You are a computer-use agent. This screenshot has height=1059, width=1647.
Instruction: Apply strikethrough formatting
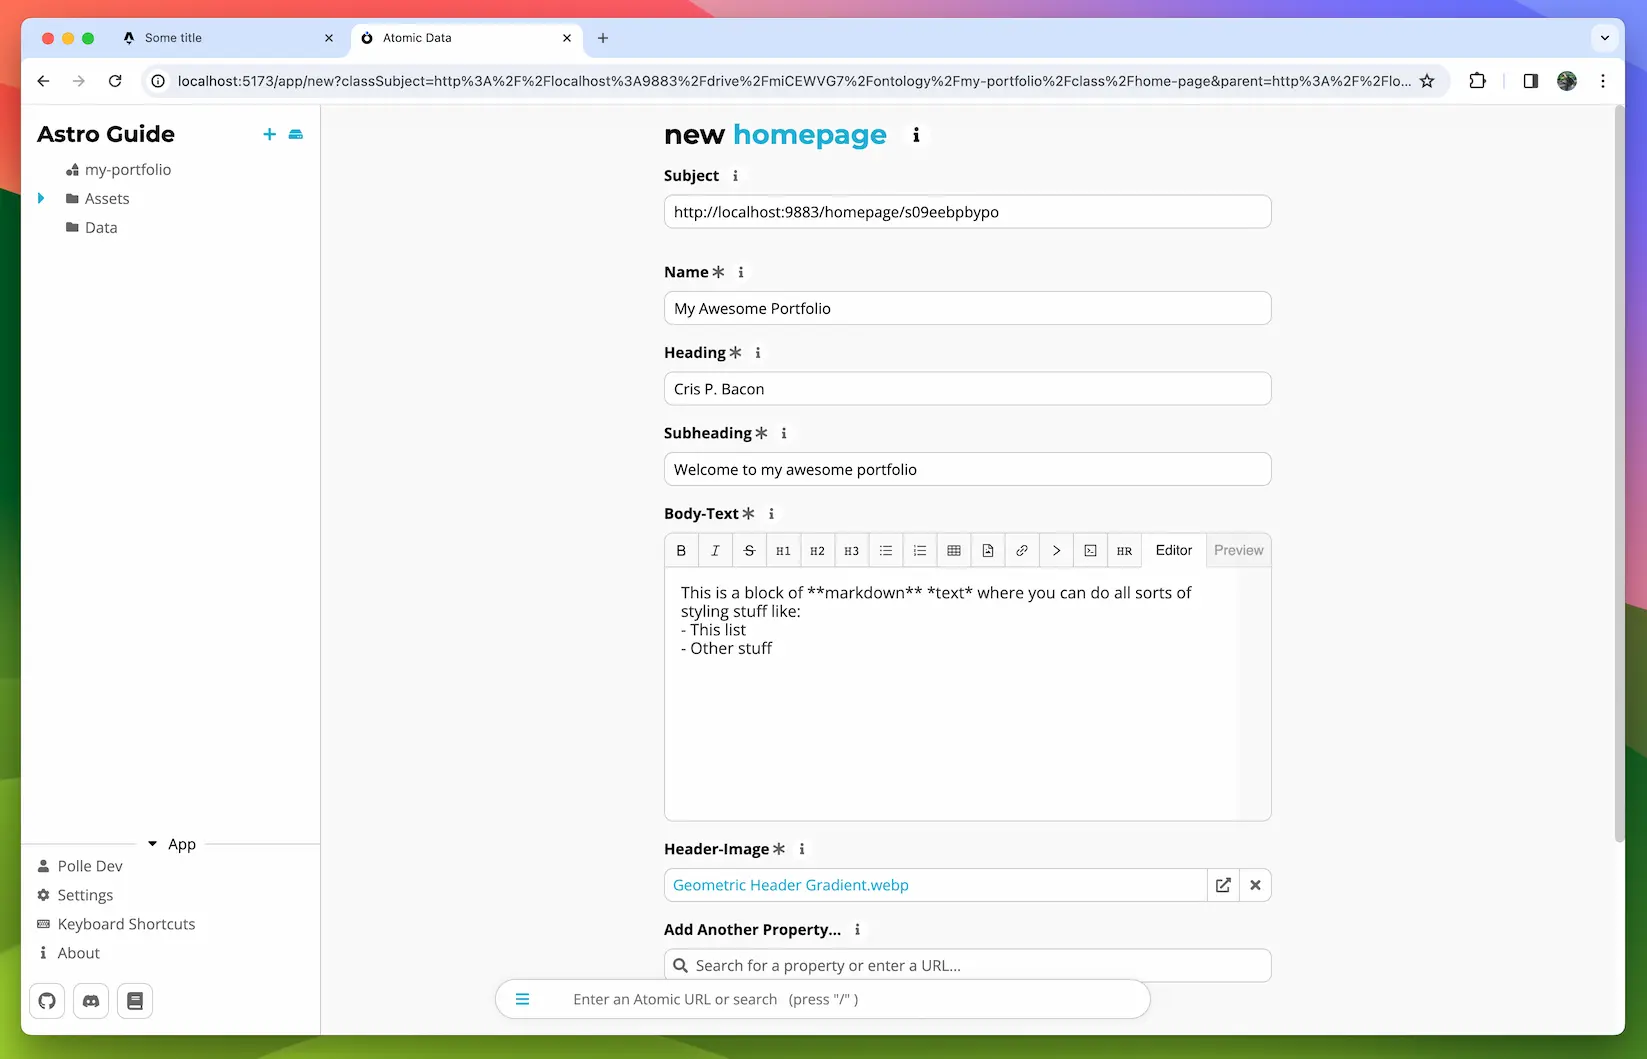click(x=749, y=551)
